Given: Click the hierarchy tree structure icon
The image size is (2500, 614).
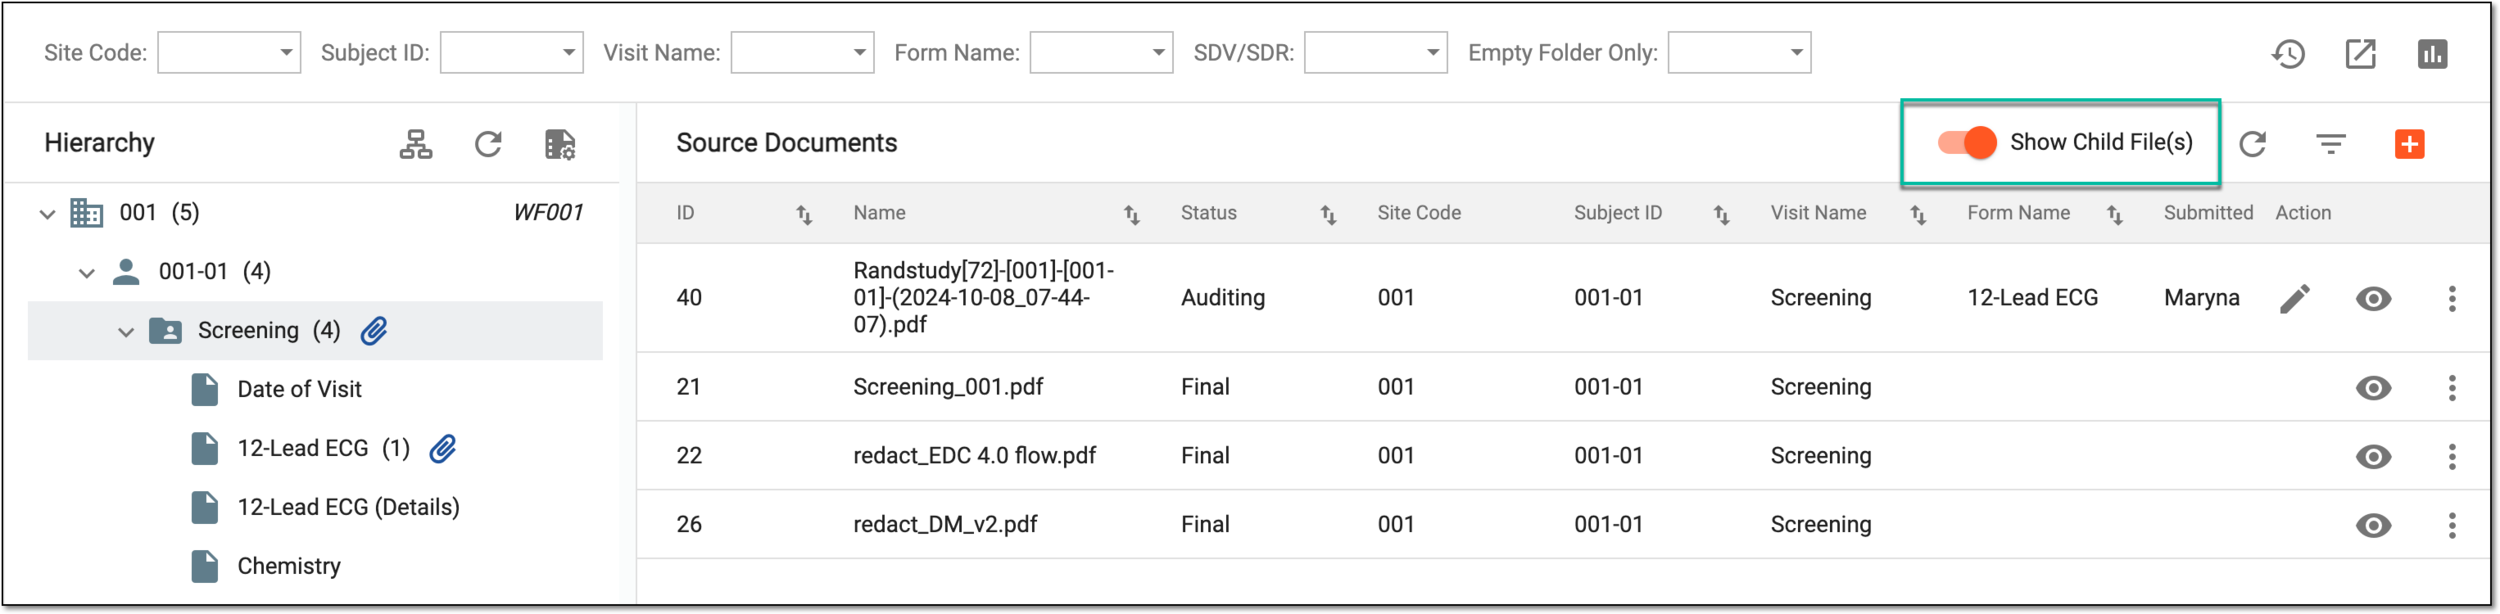Looking at the screenshot, I should (416, 144).
